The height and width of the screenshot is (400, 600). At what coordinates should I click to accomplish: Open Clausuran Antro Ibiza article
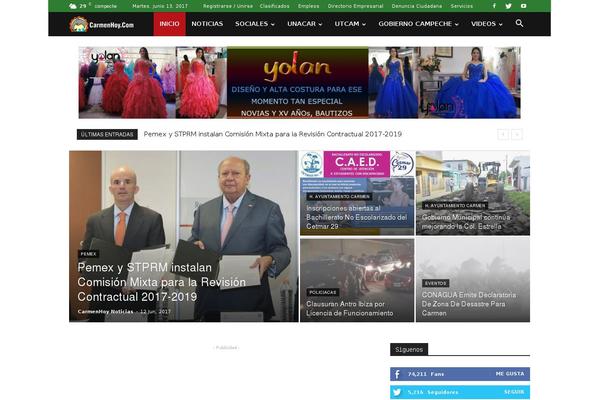click(x=349, y=309)
